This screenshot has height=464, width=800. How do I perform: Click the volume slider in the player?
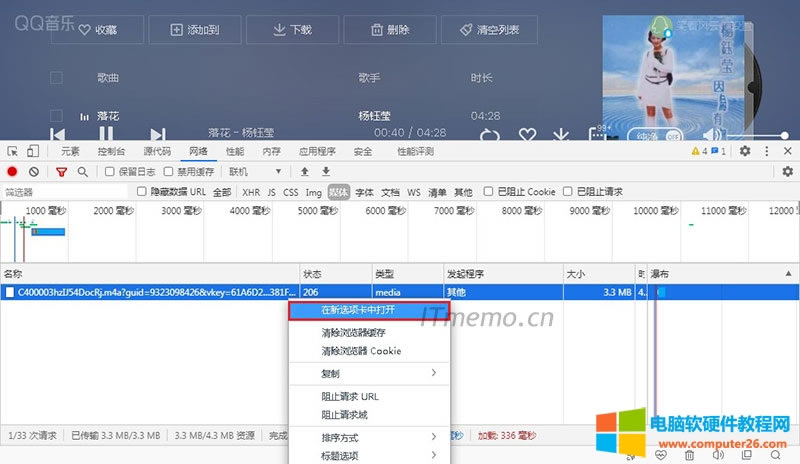tap(760, 135)
